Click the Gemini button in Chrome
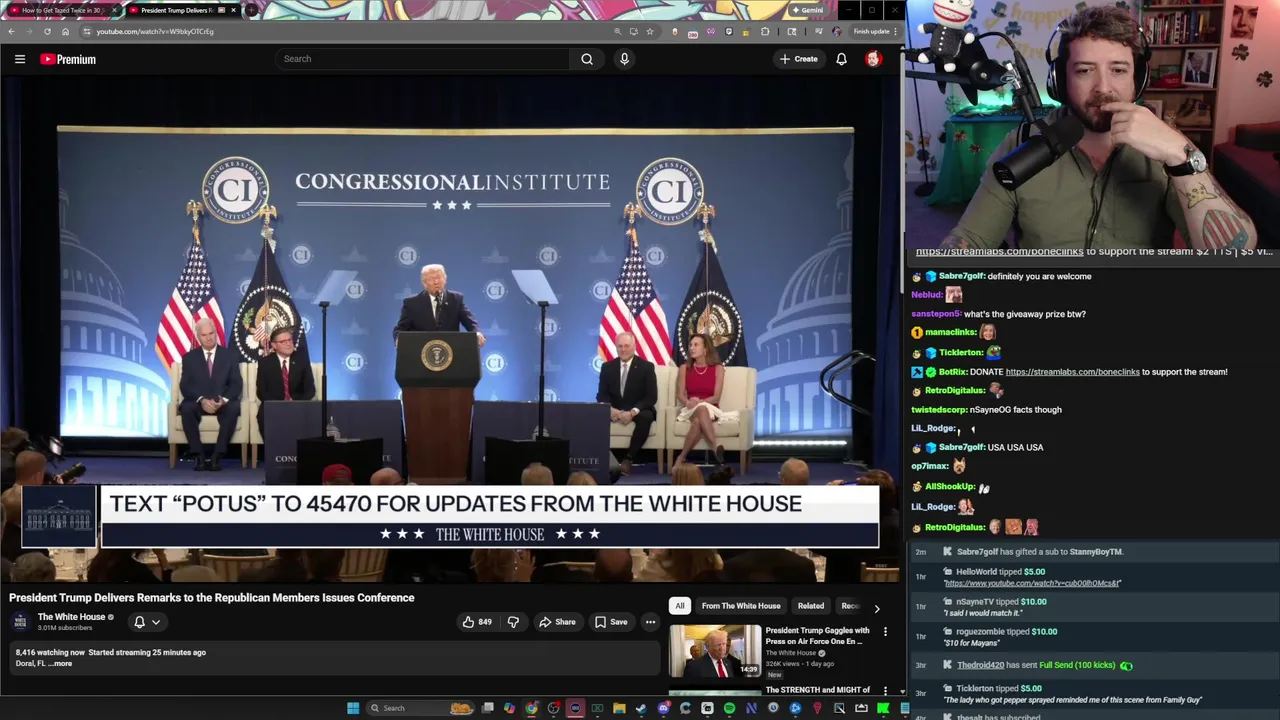 pos(808,10)
